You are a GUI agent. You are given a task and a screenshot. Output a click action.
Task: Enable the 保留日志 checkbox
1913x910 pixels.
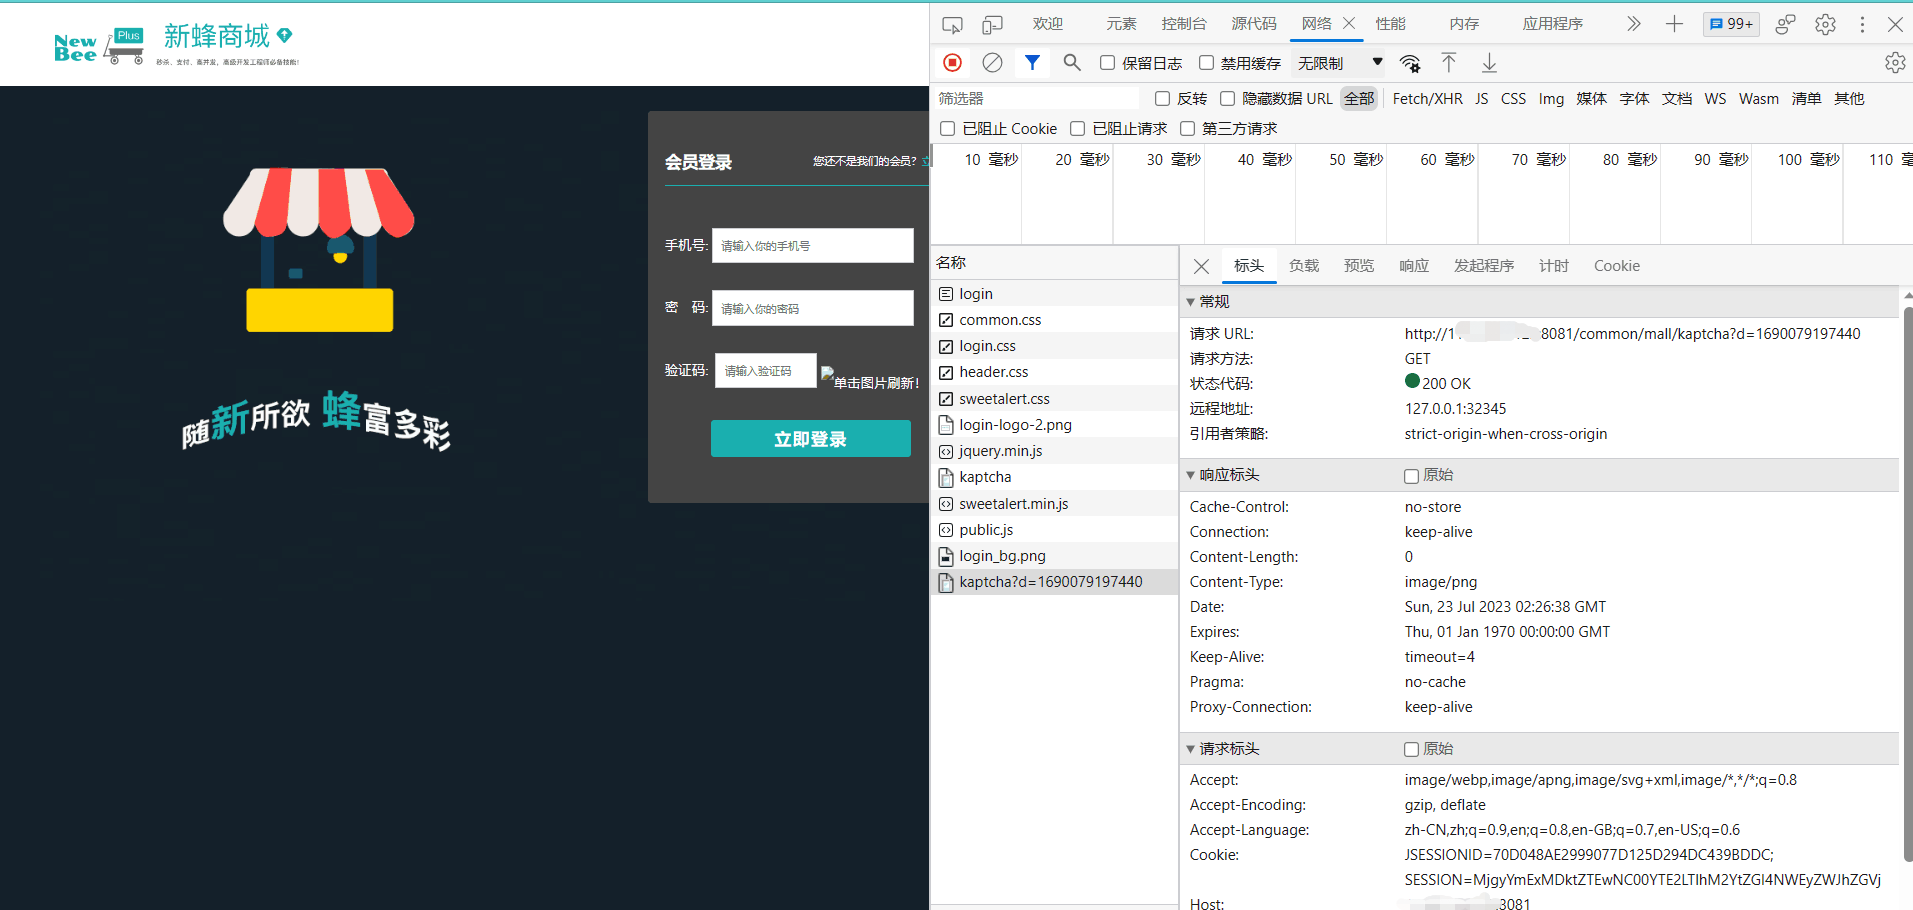pyautogui.click(x=1106, y=62)
